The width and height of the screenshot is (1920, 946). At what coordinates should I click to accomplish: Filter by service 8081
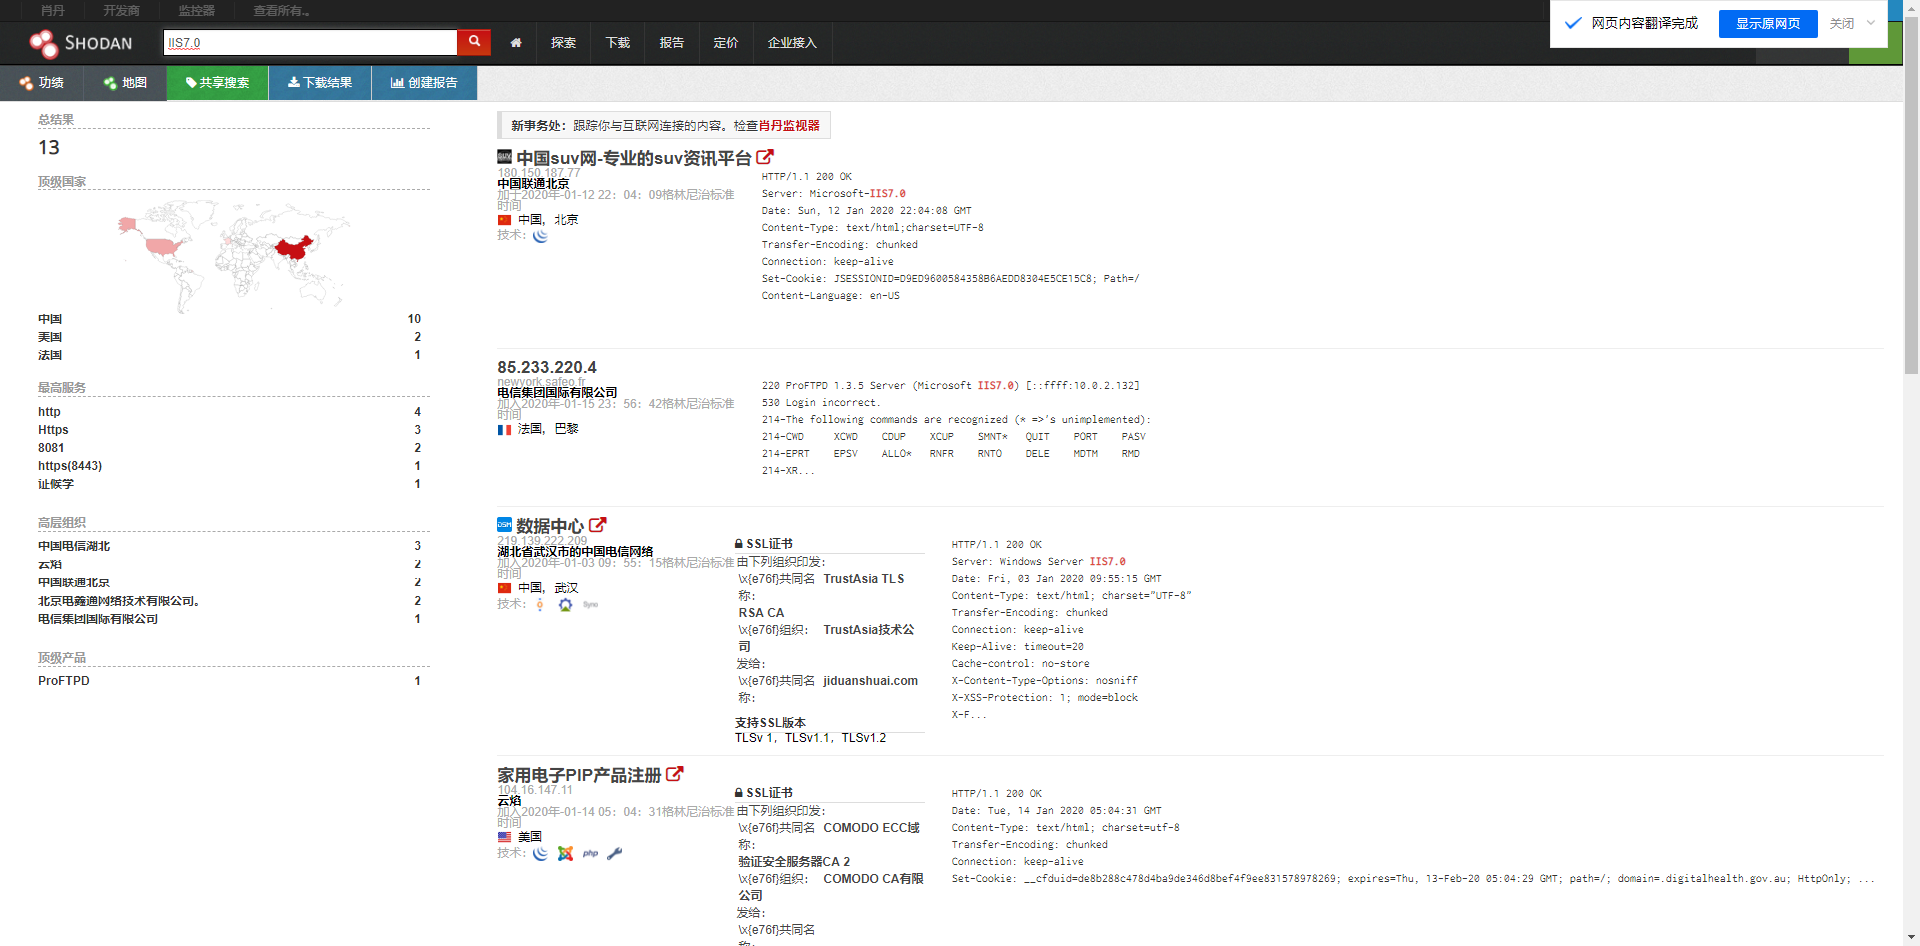click(x=51, y=448)
